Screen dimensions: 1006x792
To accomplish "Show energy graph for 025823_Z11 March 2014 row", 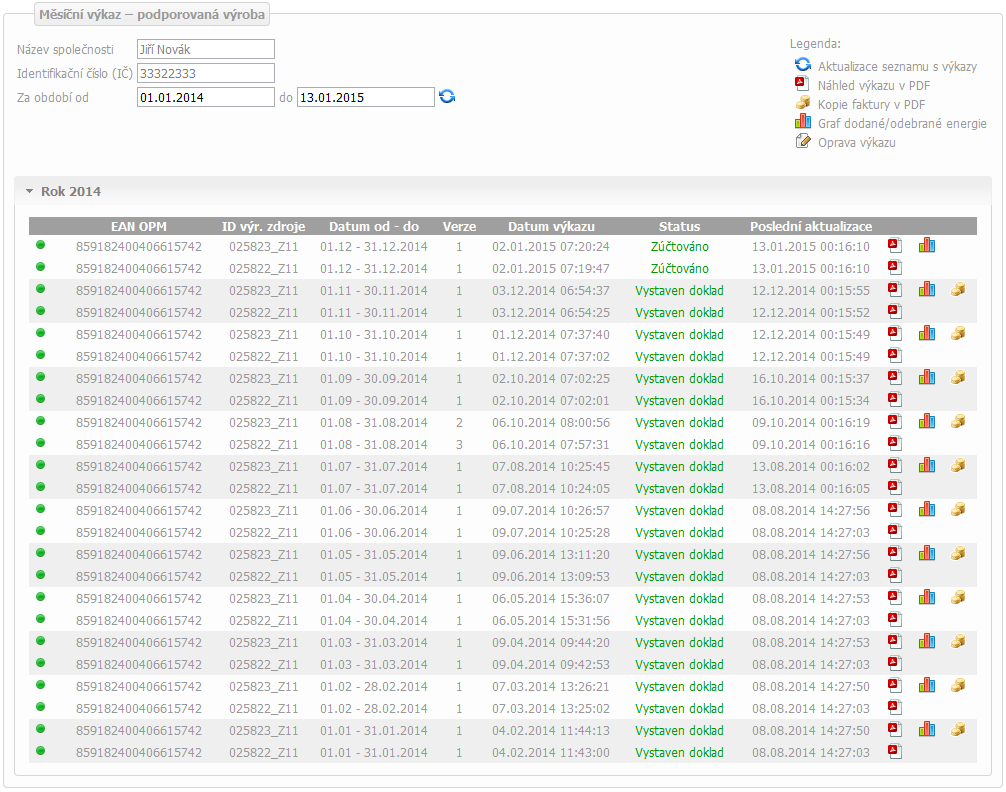I will click(x=927, y=641).
